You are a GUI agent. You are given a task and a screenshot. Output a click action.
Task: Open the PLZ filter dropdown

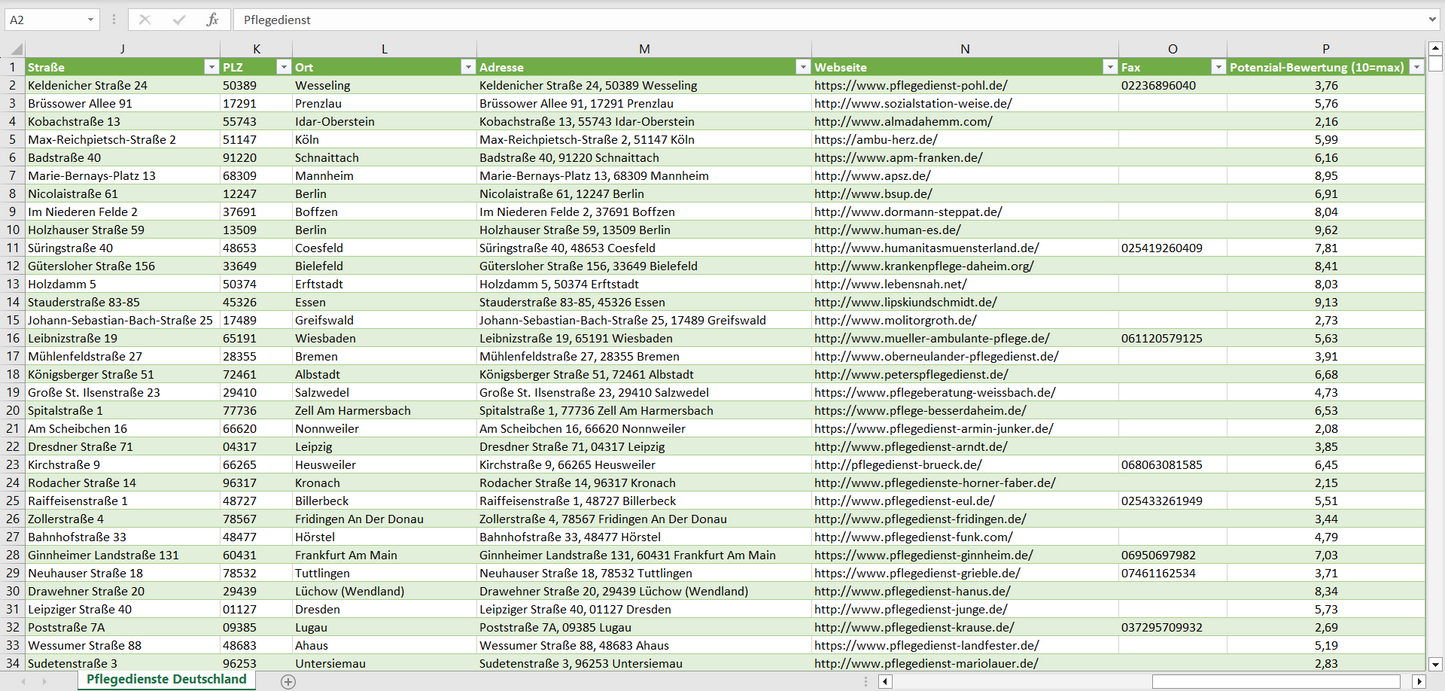pyautogui.click(x=282, y=67)
